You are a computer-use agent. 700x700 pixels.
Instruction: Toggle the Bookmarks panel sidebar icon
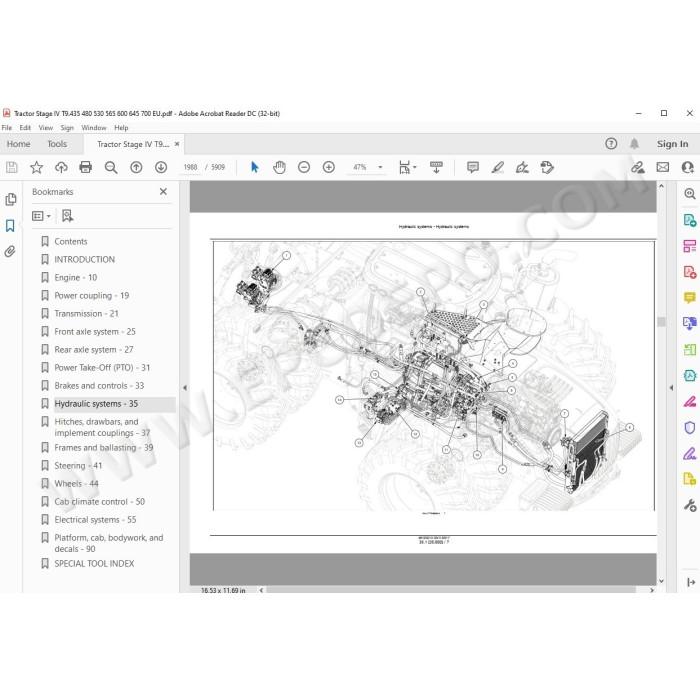[10, 225]
